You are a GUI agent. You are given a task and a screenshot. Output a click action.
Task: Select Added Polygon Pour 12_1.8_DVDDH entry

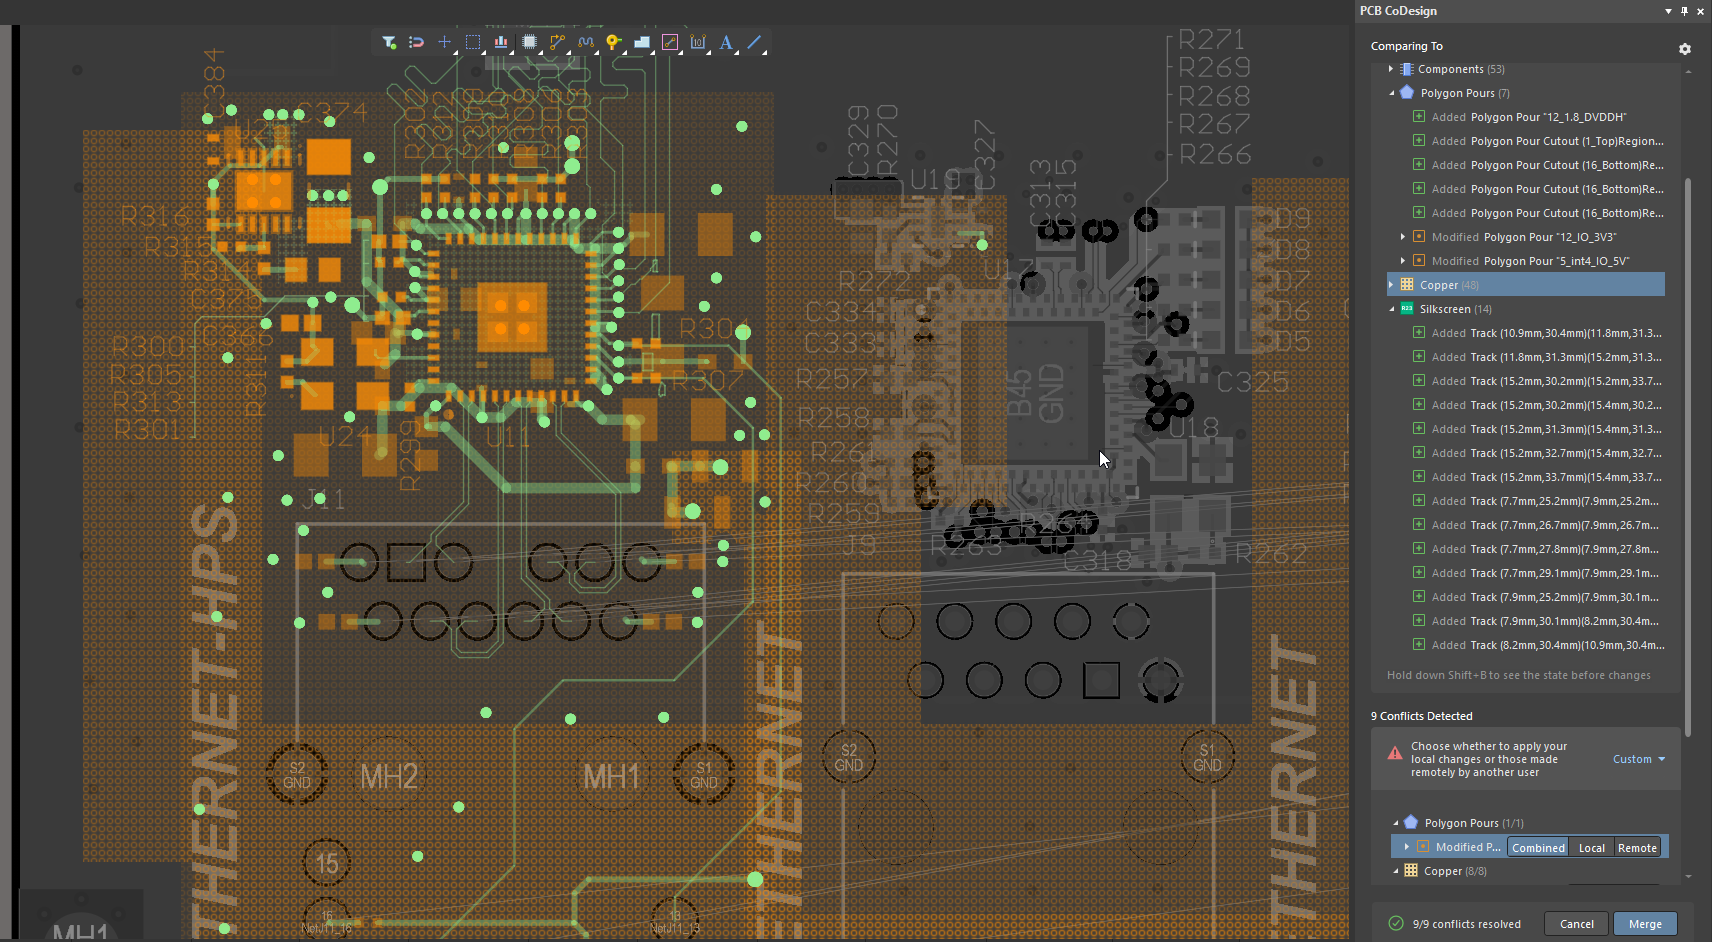(x=1548, y=117)
